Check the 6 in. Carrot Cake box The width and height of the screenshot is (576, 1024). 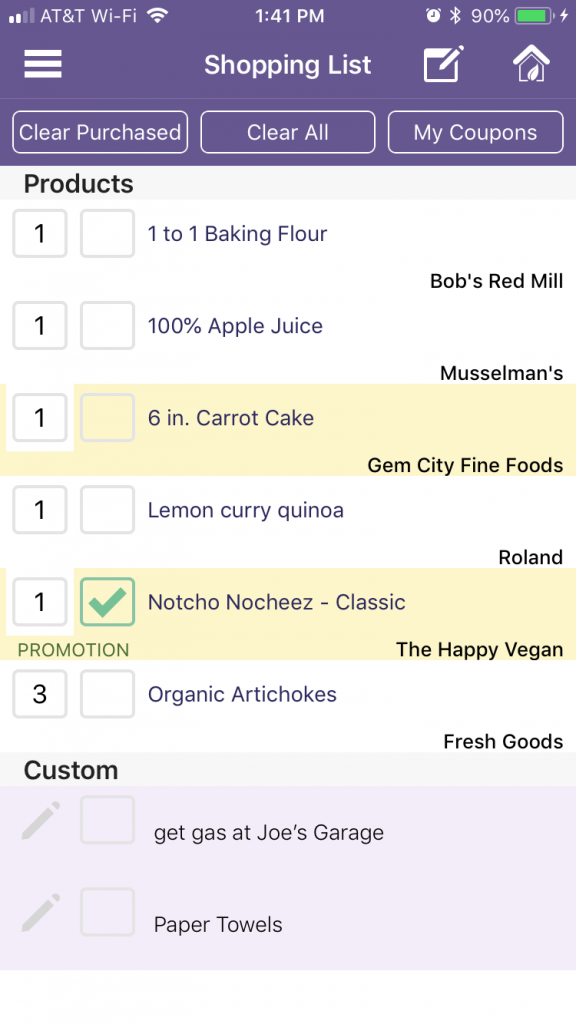coord(107,417)
